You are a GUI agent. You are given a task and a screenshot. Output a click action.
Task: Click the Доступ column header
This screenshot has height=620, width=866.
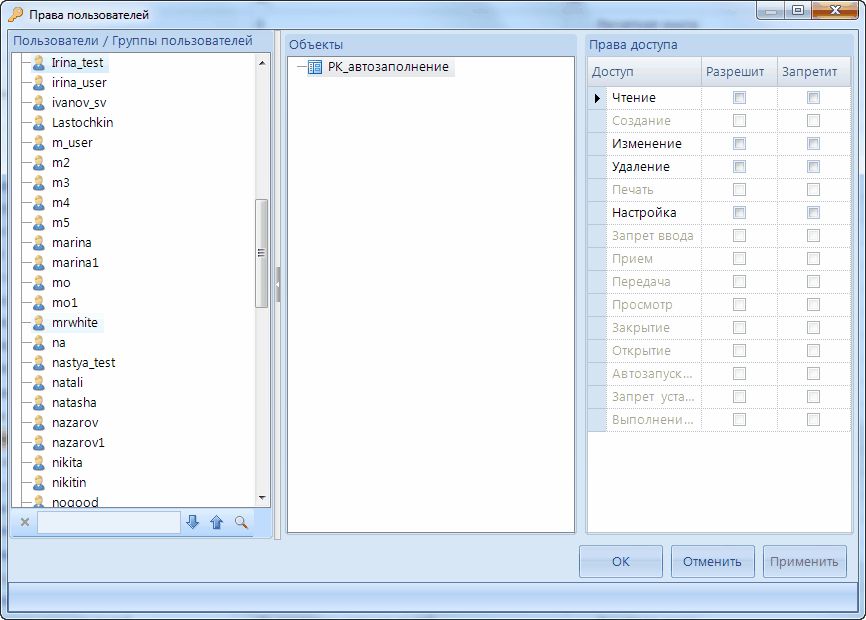(x=642, y=72)
